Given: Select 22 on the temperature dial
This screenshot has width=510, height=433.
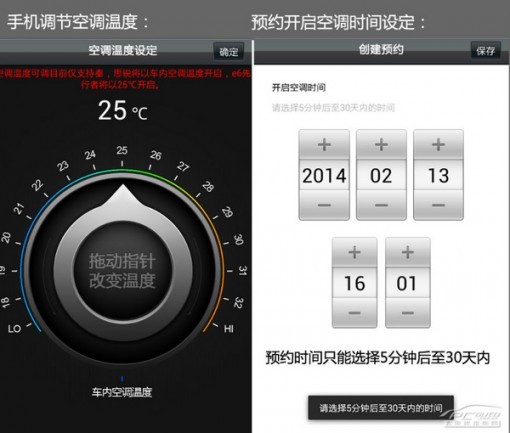Looking at the screenshot, I should click(37, 185).
